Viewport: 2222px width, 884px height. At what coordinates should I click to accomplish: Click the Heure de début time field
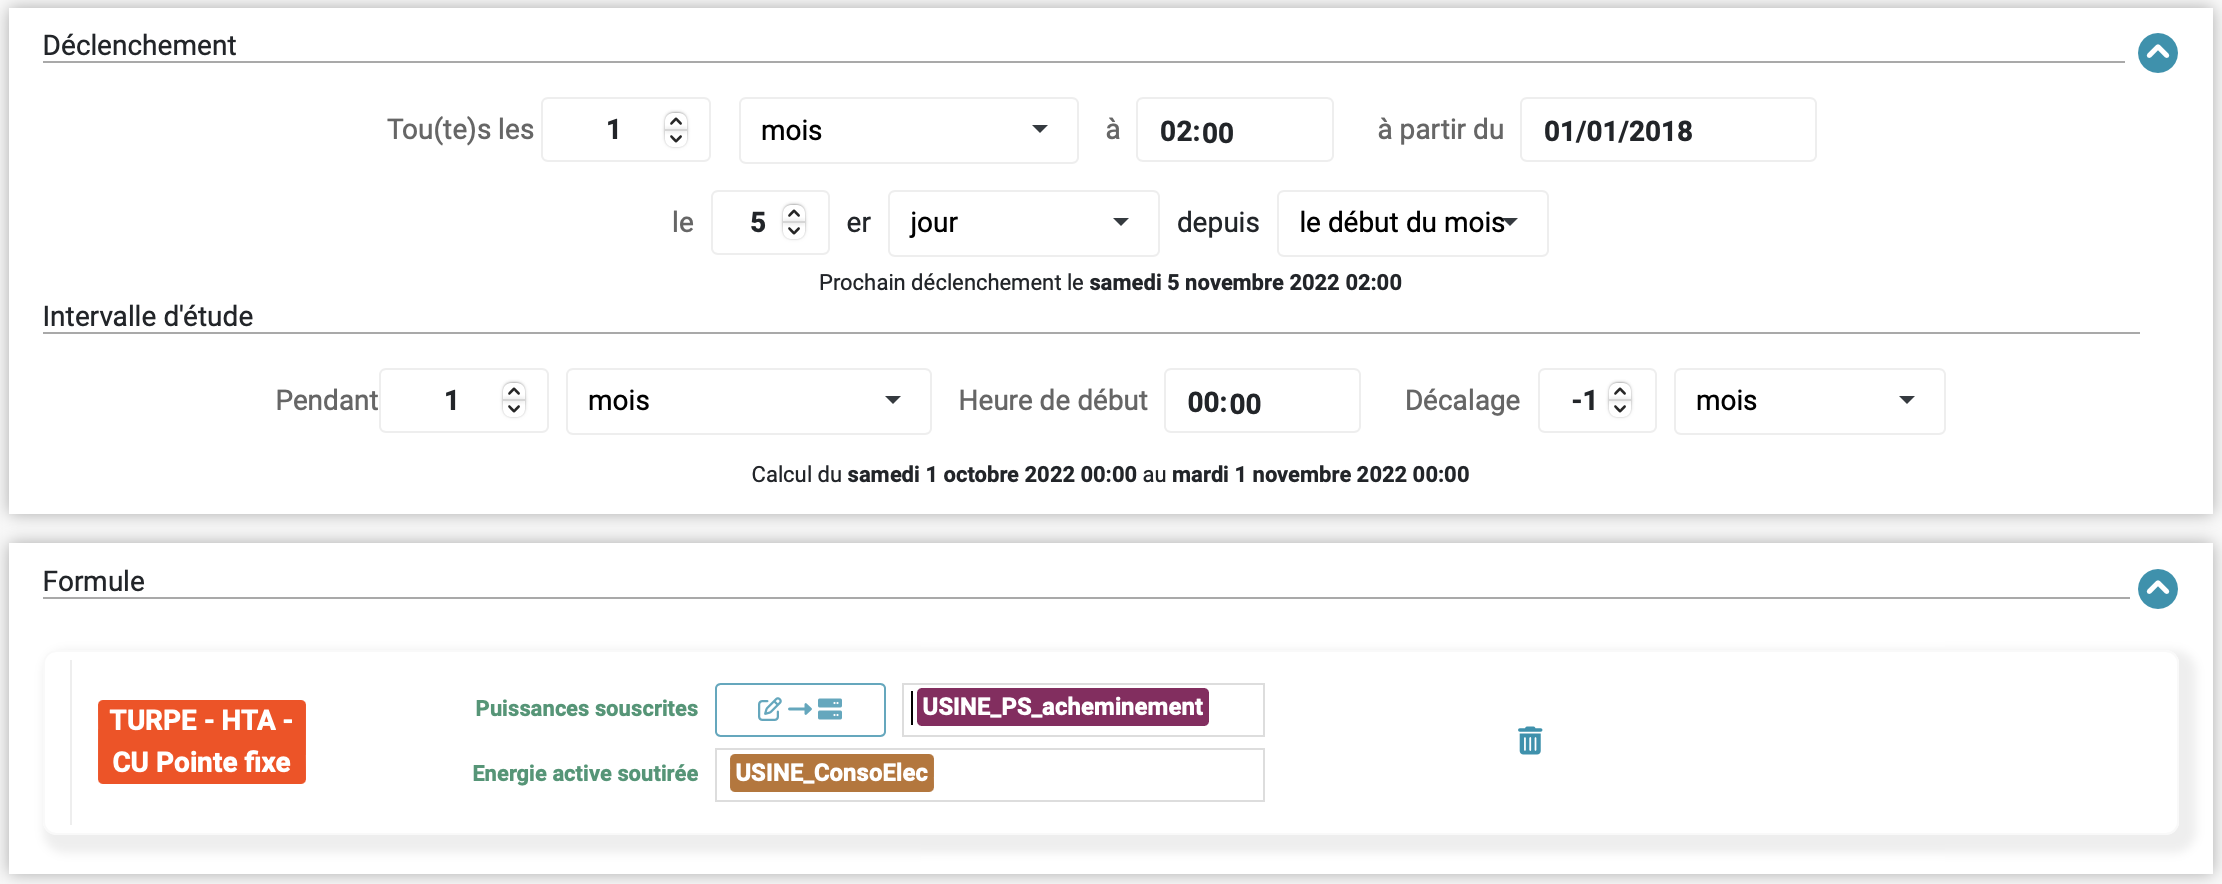(x=1261, y=402)
